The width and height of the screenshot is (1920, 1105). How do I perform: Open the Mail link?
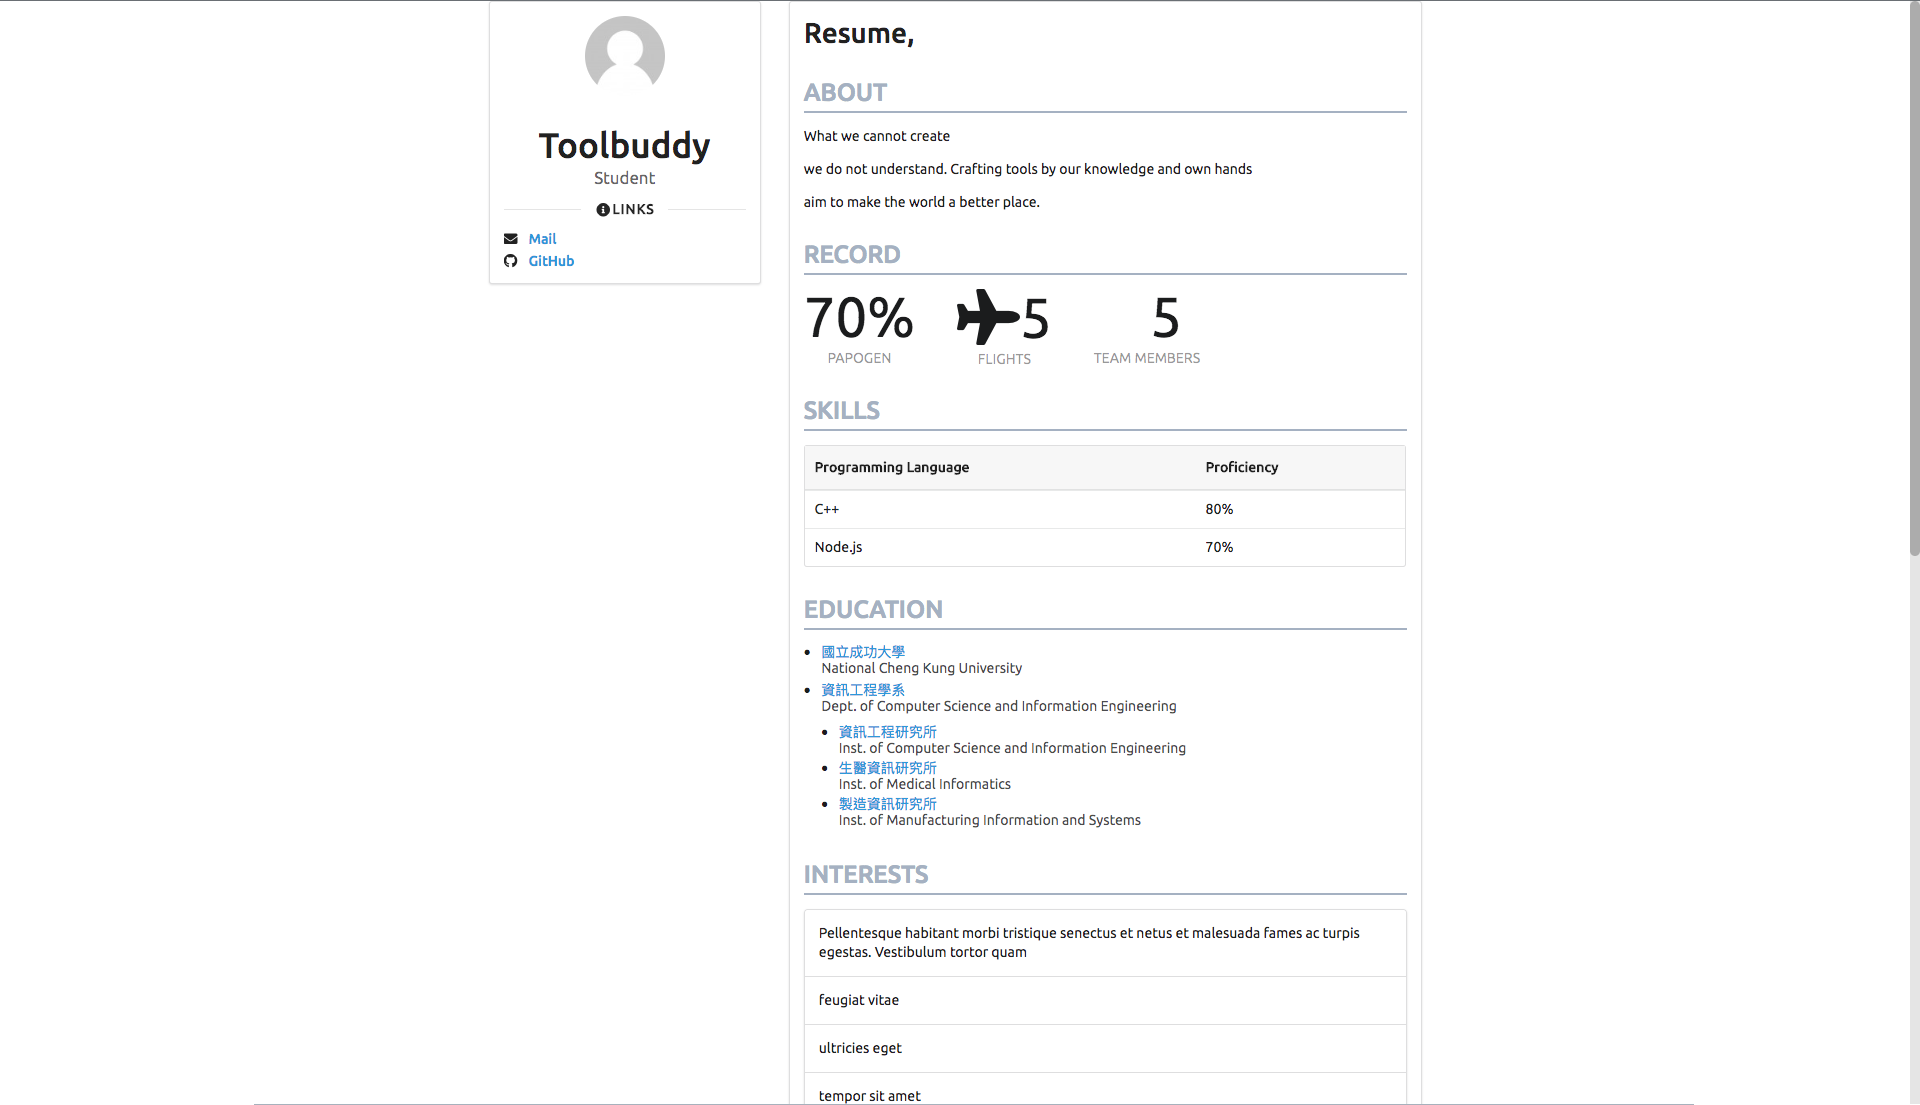[542, 239]
